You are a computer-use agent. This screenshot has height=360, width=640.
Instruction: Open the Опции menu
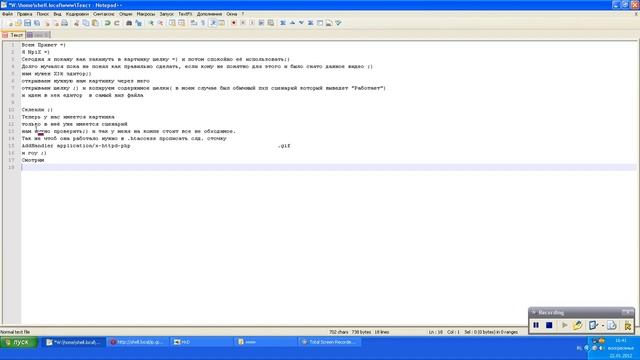pos(125,14)
